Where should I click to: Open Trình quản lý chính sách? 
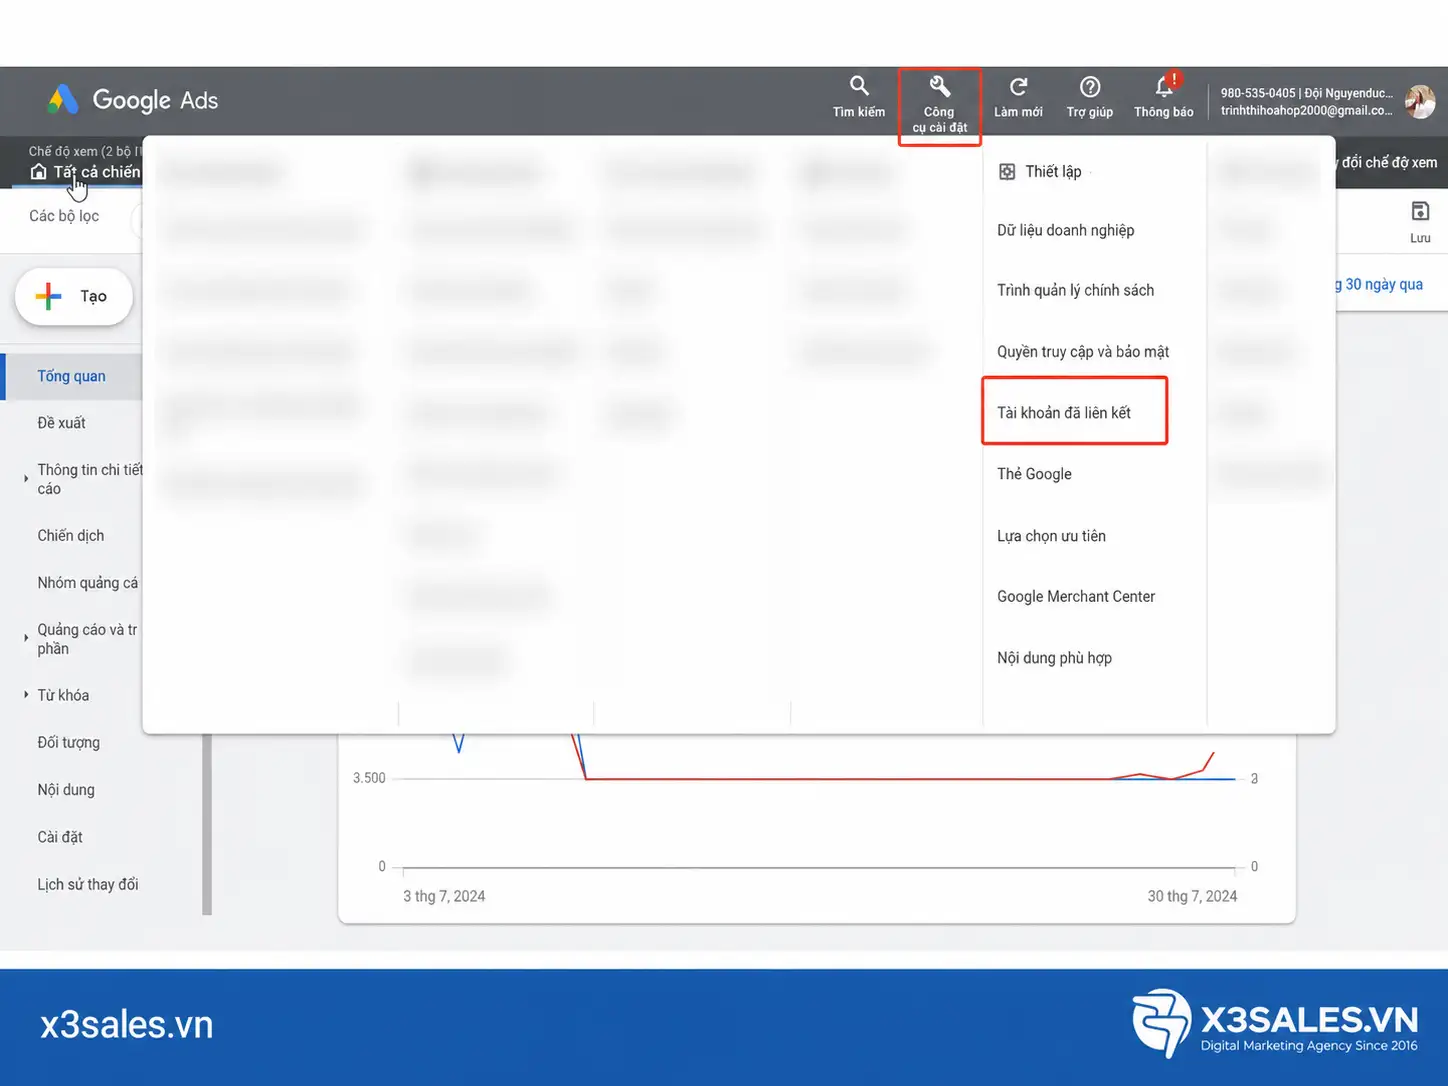point(1075,290)
